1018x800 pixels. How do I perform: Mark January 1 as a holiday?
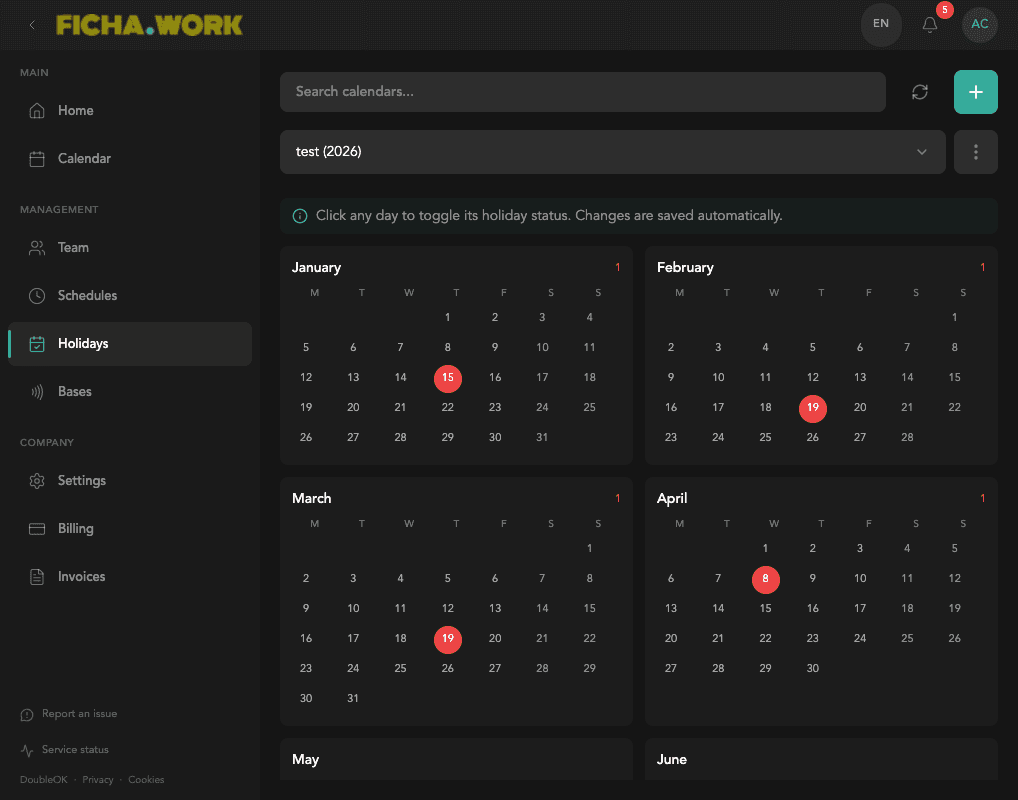(448, 318)
